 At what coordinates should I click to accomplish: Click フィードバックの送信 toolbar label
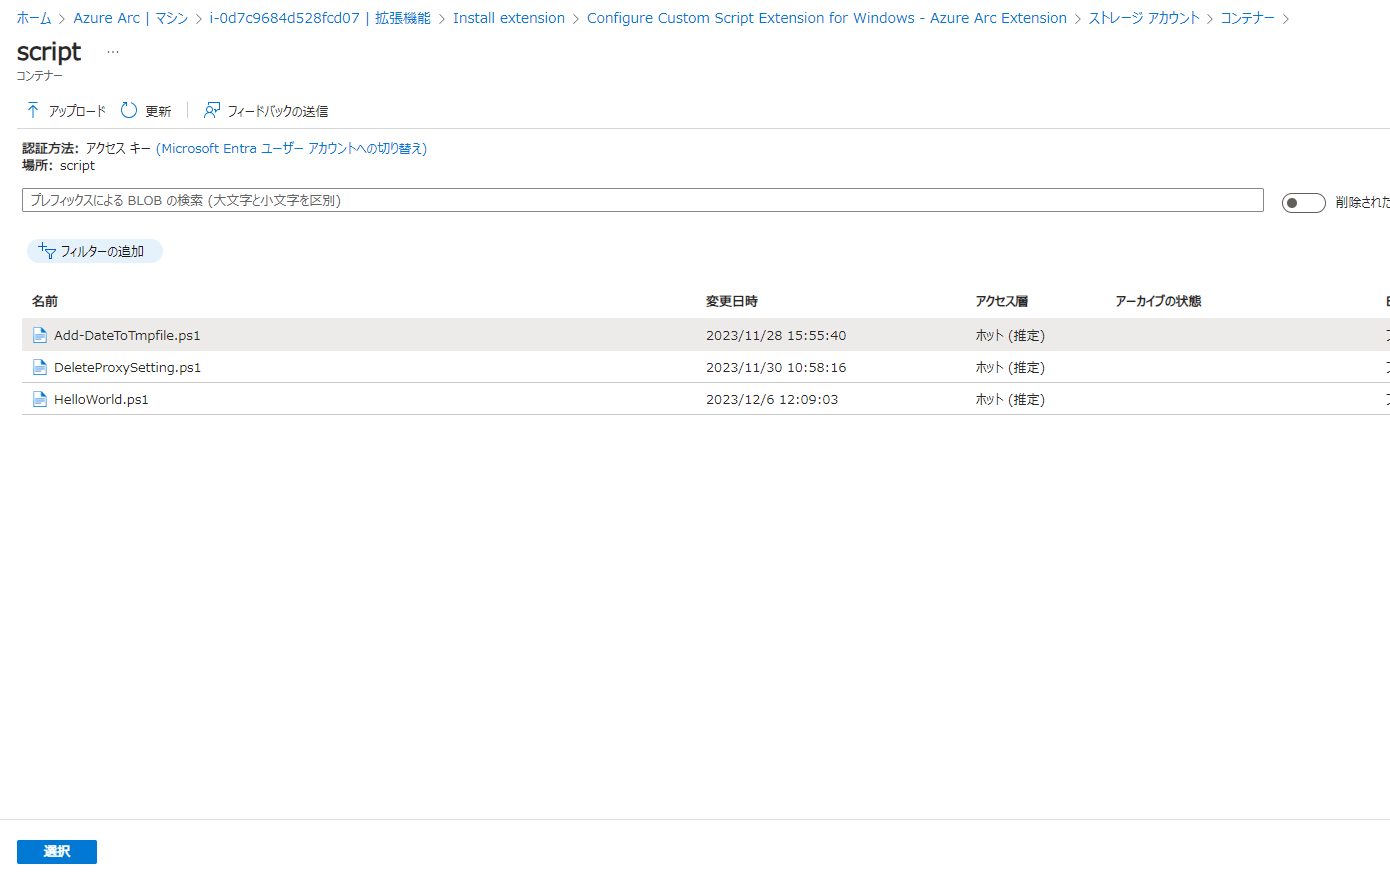pyautogui.click(x=278, y=111)
